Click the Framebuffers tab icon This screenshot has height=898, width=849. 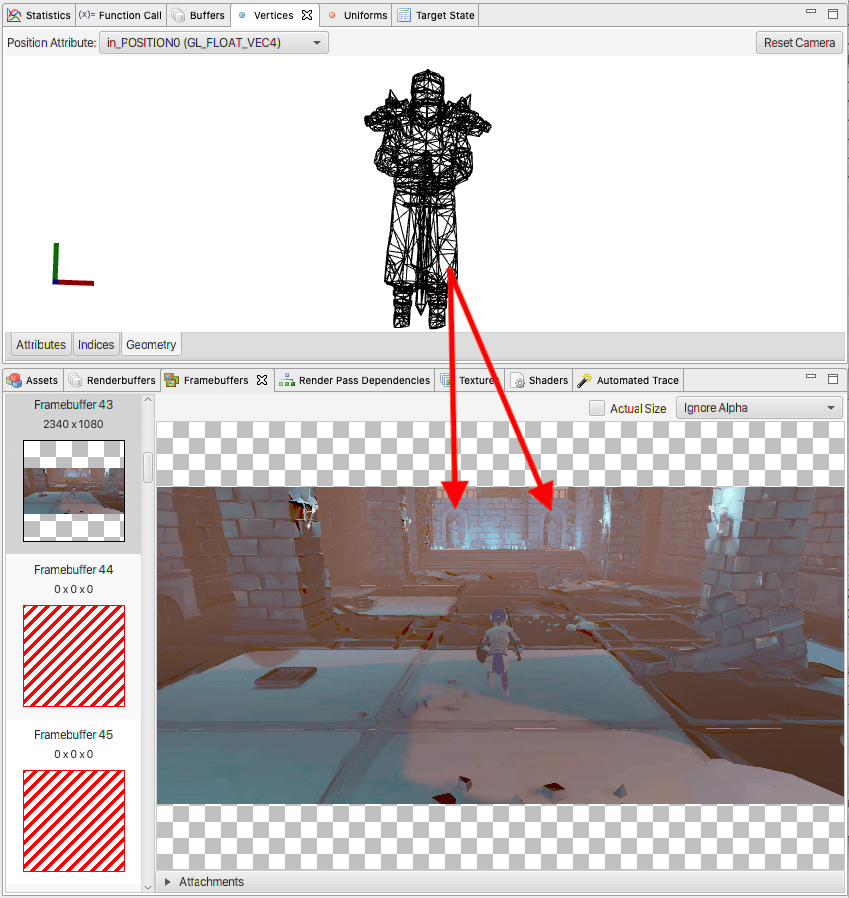tap(171, 380)
